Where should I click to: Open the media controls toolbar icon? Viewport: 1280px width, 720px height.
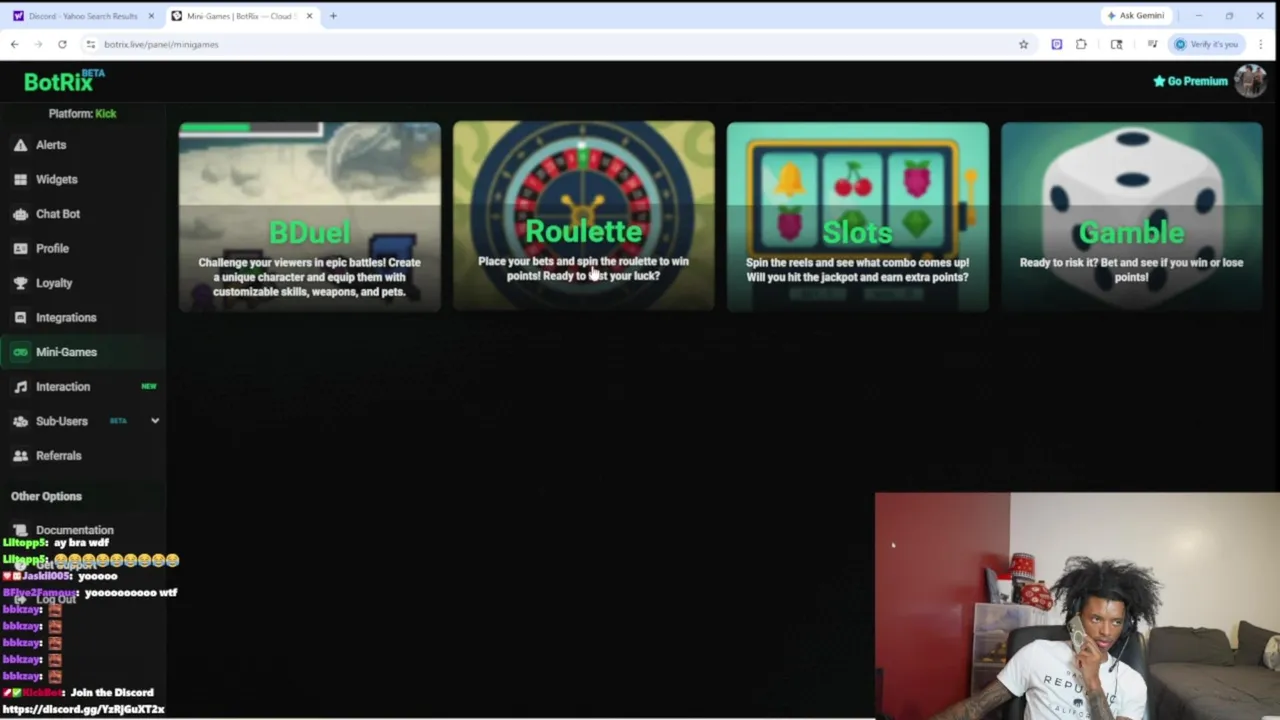pos(1152,44)
